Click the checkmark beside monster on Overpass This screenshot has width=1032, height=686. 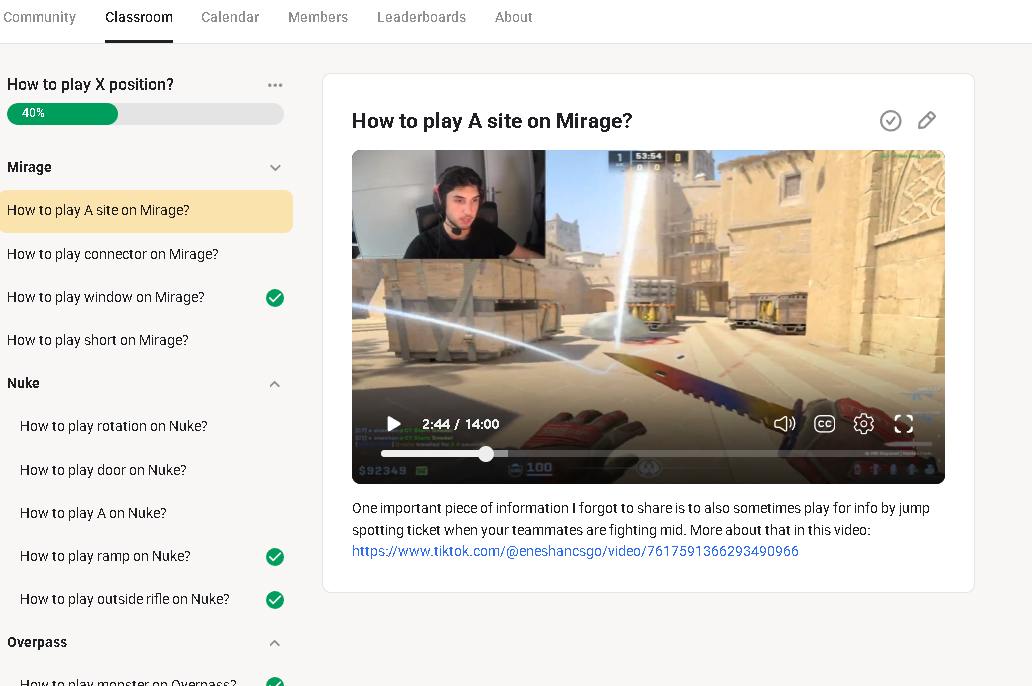point(275,681)
